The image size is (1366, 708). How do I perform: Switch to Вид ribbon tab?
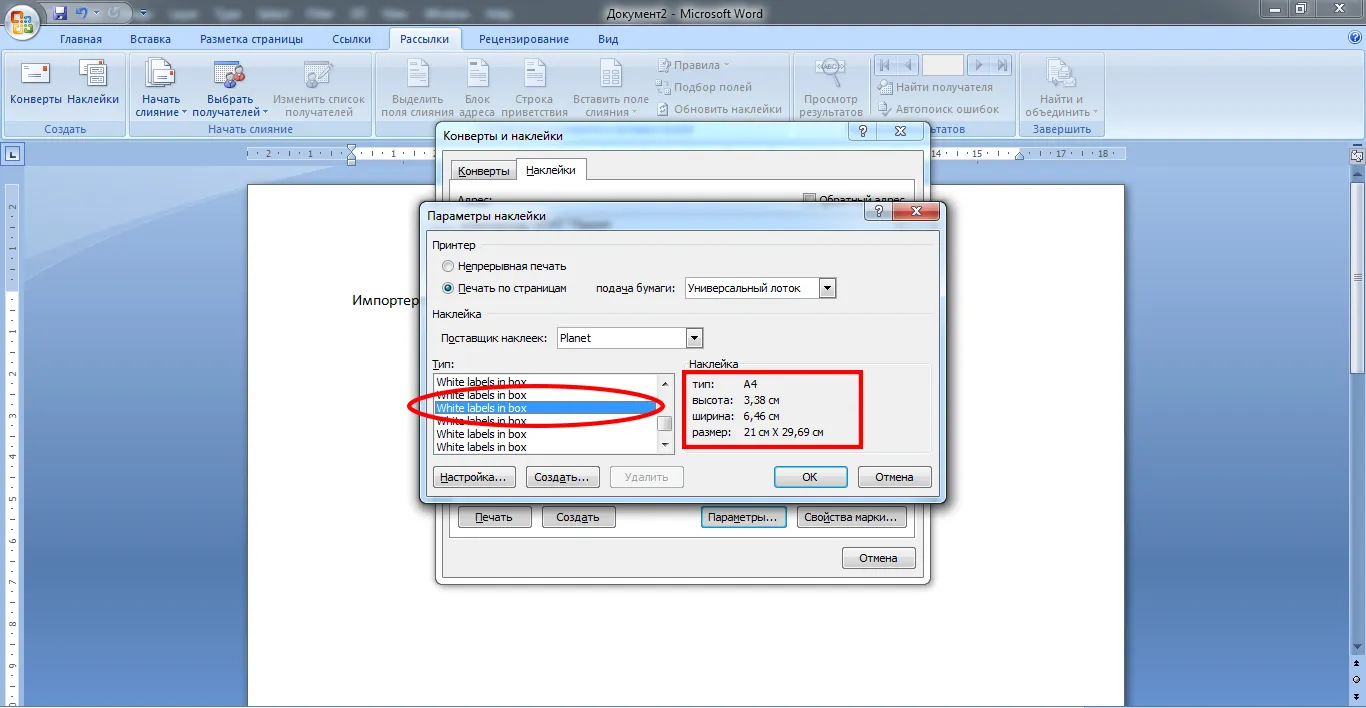point(608,39)
